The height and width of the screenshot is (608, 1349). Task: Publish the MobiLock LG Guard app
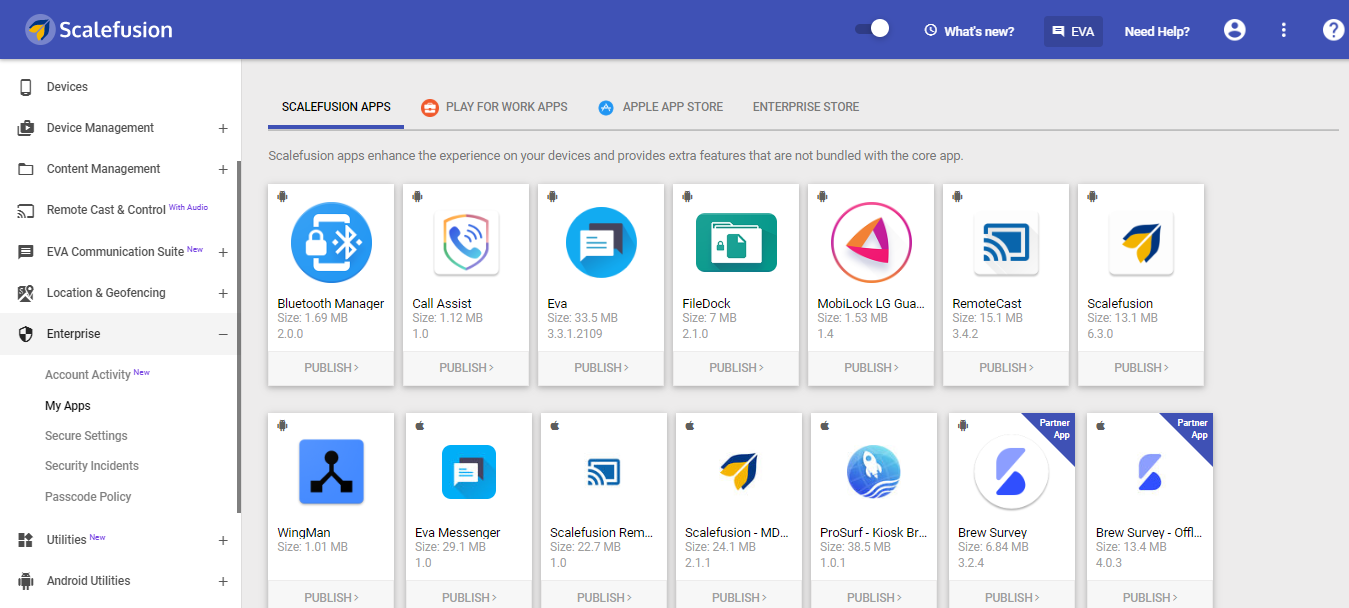pyautogui.click(x=871, y=368)
